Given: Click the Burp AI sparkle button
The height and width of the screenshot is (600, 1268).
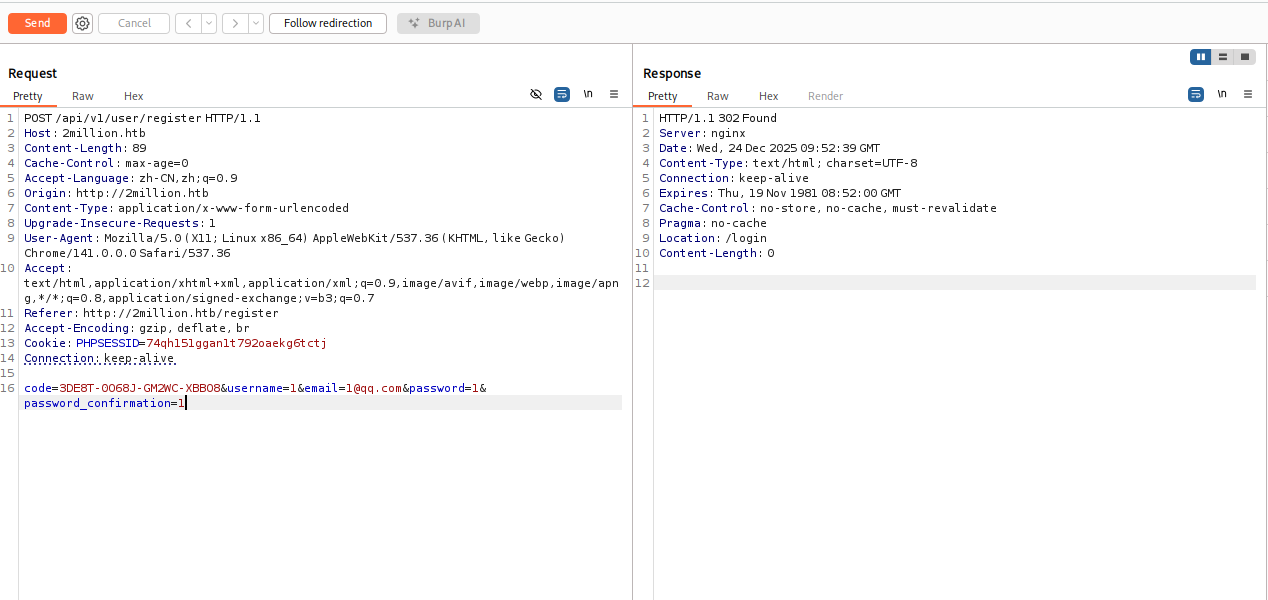Looking at the screenshot, I should (438, 23).
